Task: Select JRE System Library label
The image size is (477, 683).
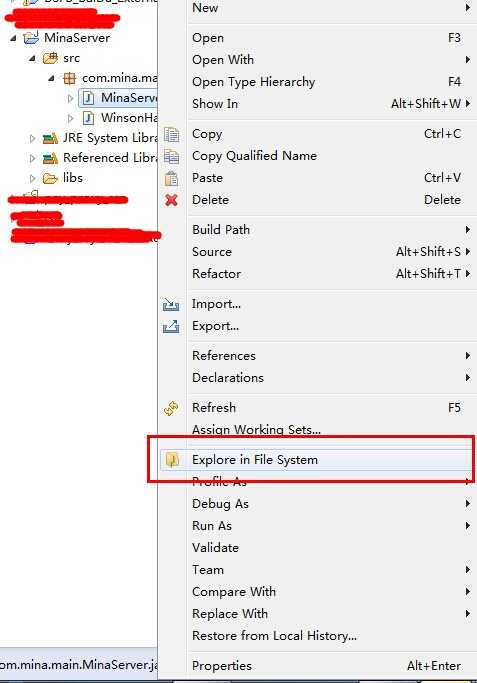Action: pos(110,138)
